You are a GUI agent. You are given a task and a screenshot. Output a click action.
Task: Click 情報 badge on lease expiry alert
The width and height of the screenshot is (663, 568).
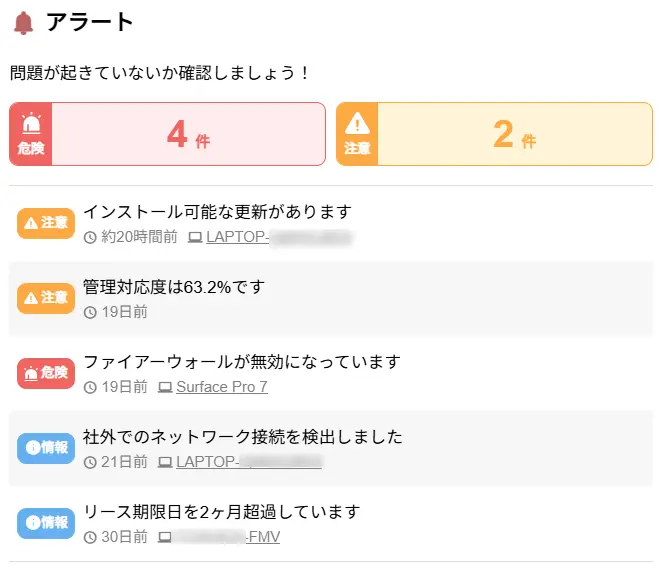(46, 523)
